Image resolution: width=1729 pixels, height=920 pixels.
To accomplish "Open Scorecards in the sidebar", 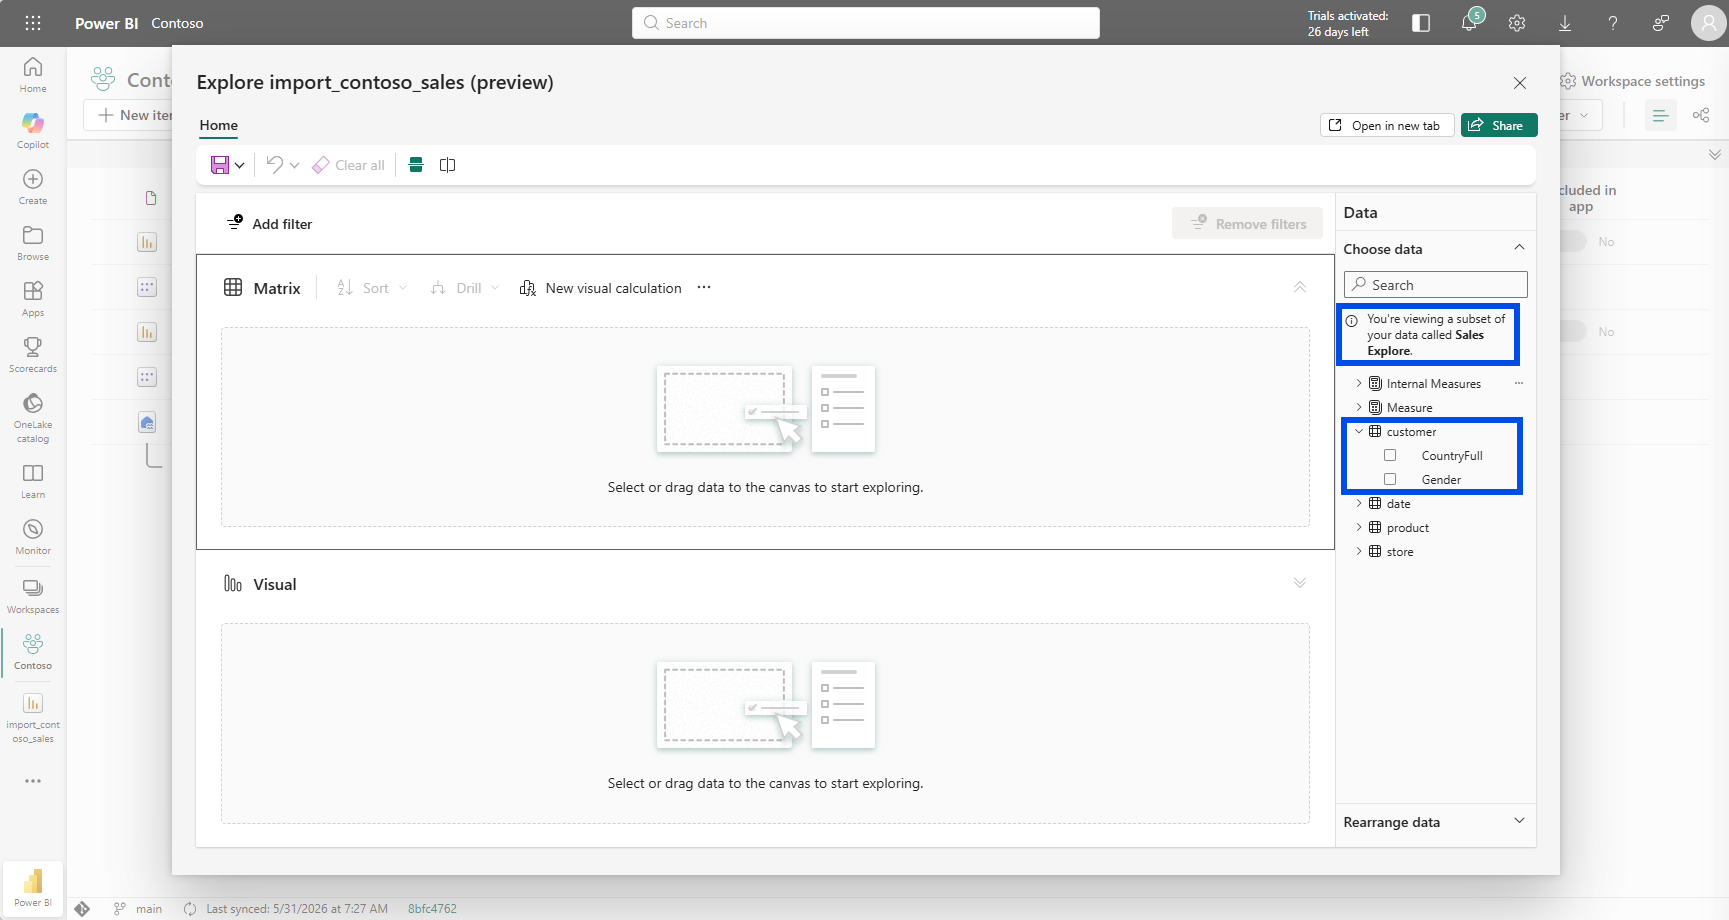I will [33, 355].
